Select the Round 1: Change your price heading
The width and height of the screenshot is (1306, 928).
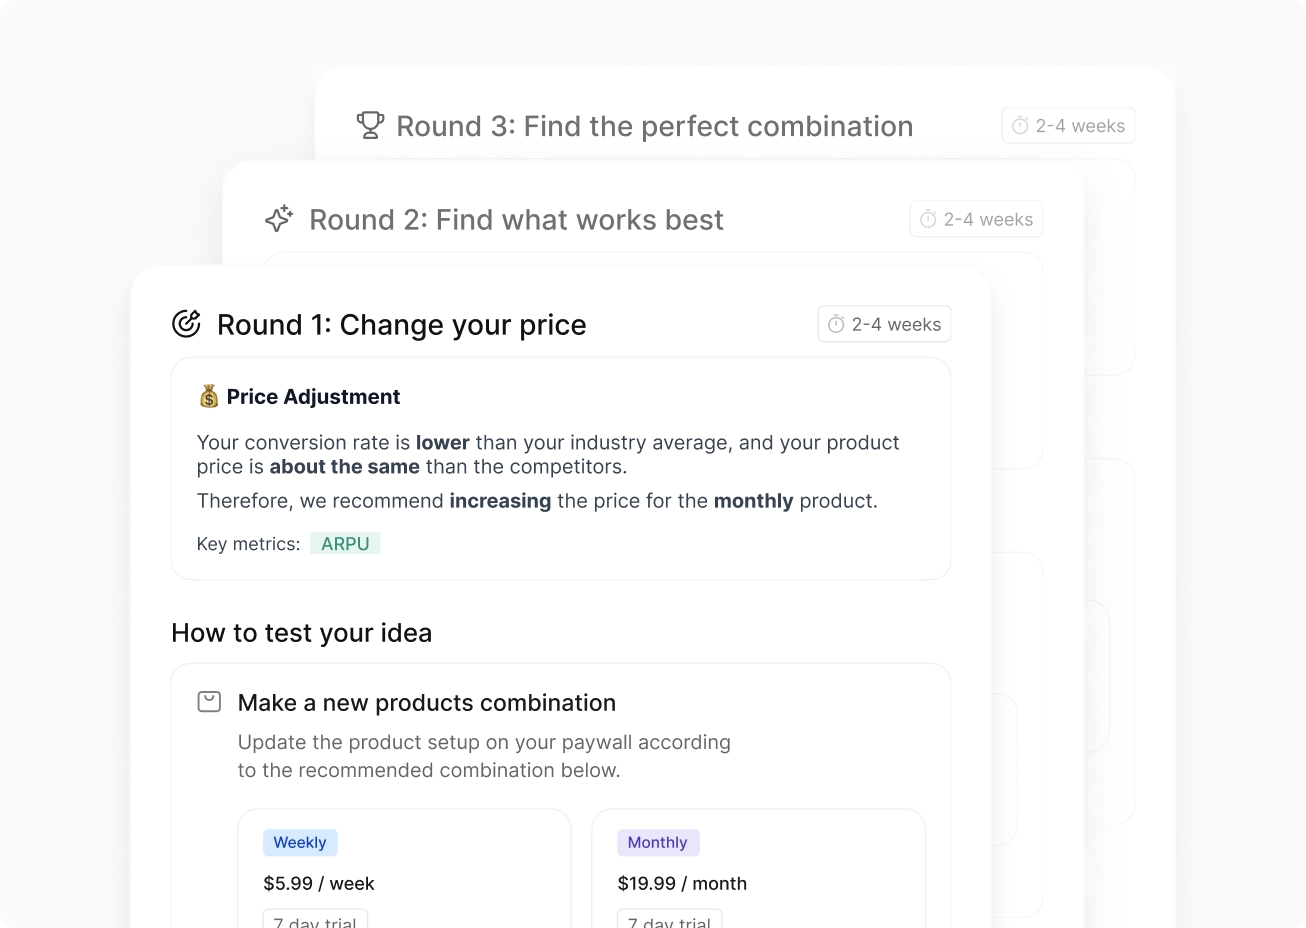[401, 325]
